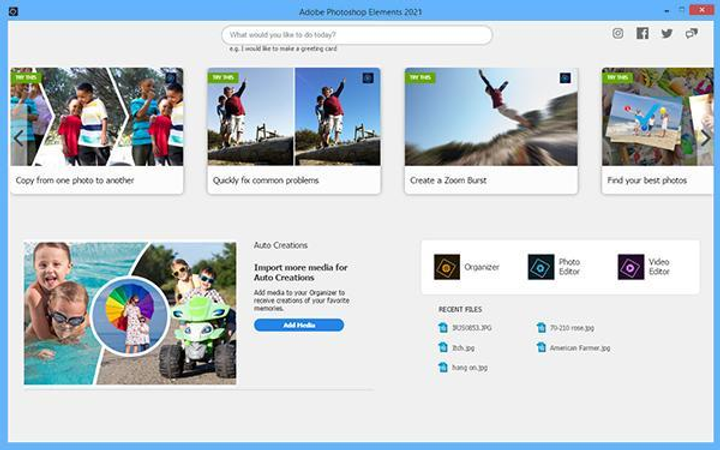Click the file icon beside 70-210 rose.jpg
This screenshot has height=450, width=720.
[541, 327]
